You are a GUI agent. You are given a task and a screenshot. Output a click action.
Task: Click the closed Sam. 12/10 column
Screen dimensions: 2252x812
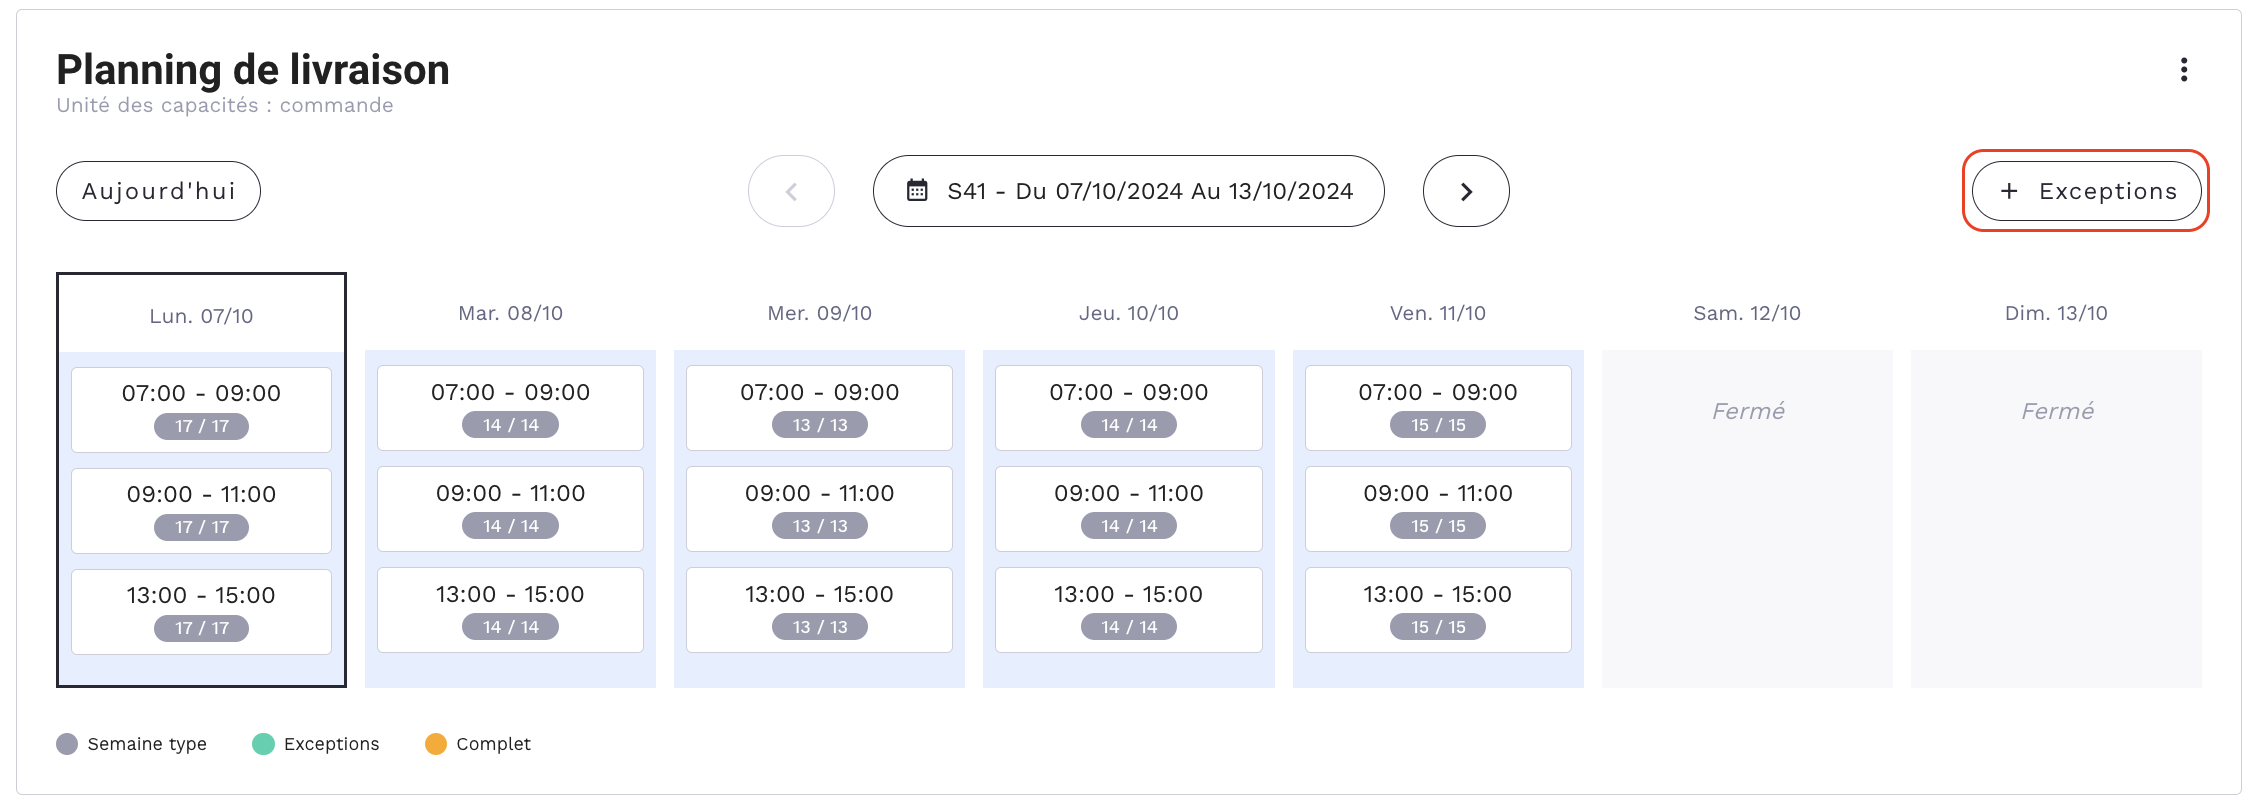1747,518
